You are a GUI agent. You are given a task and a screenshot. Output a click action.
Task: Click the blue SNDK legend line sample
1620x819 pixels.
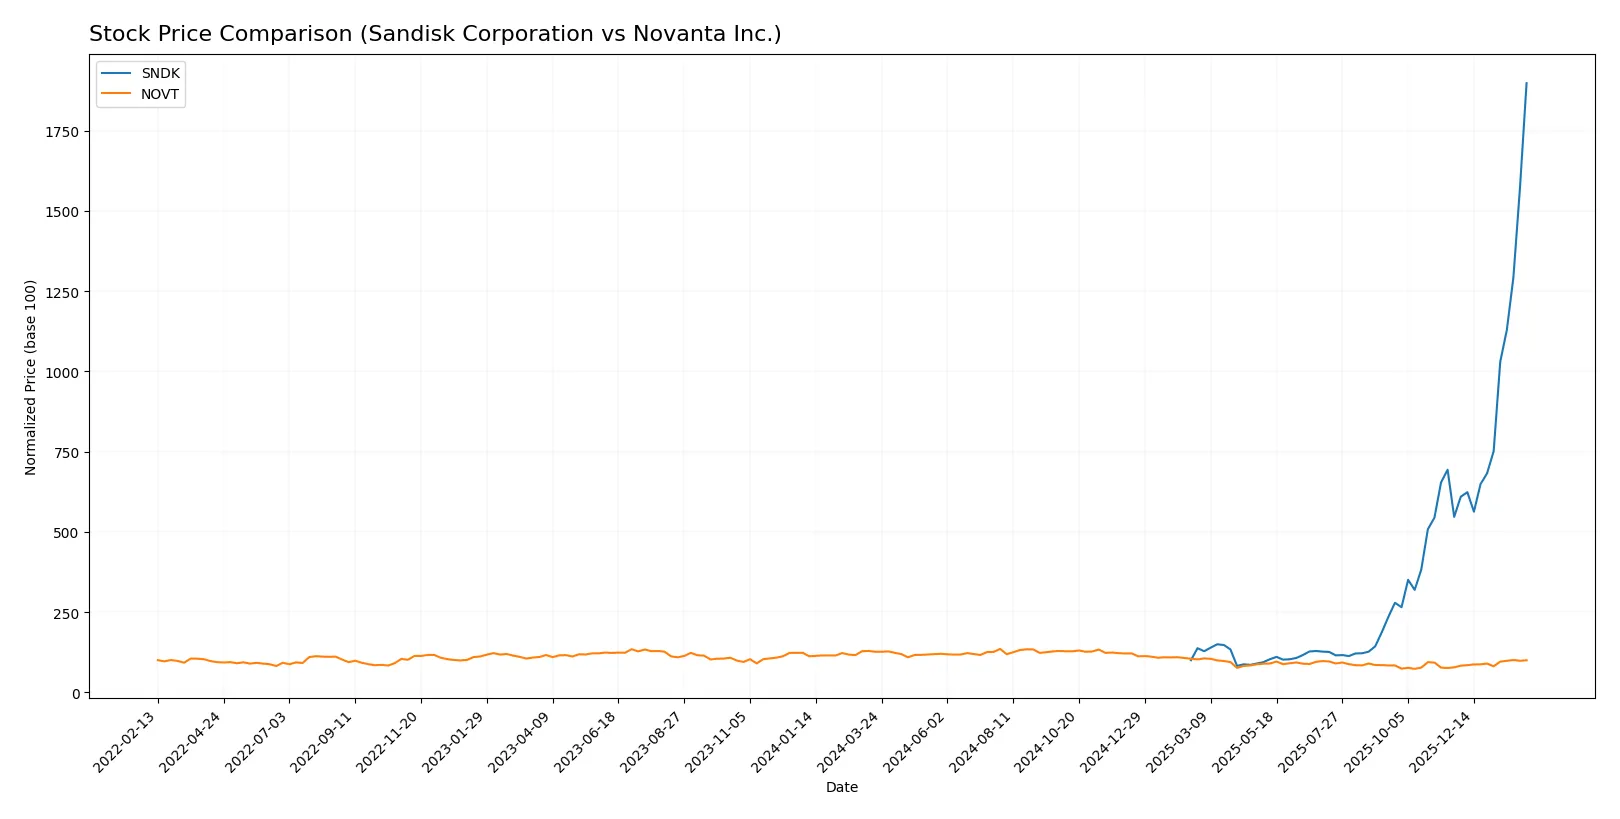116,74
